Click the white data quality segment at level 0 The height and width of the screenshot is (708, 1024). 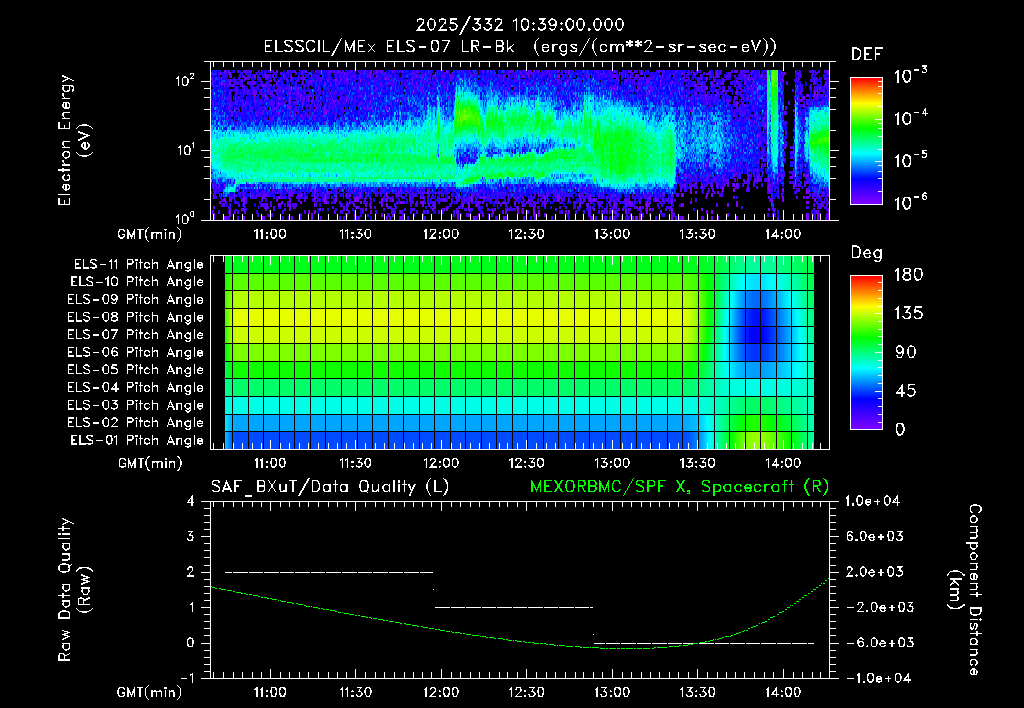coord(704,643)
